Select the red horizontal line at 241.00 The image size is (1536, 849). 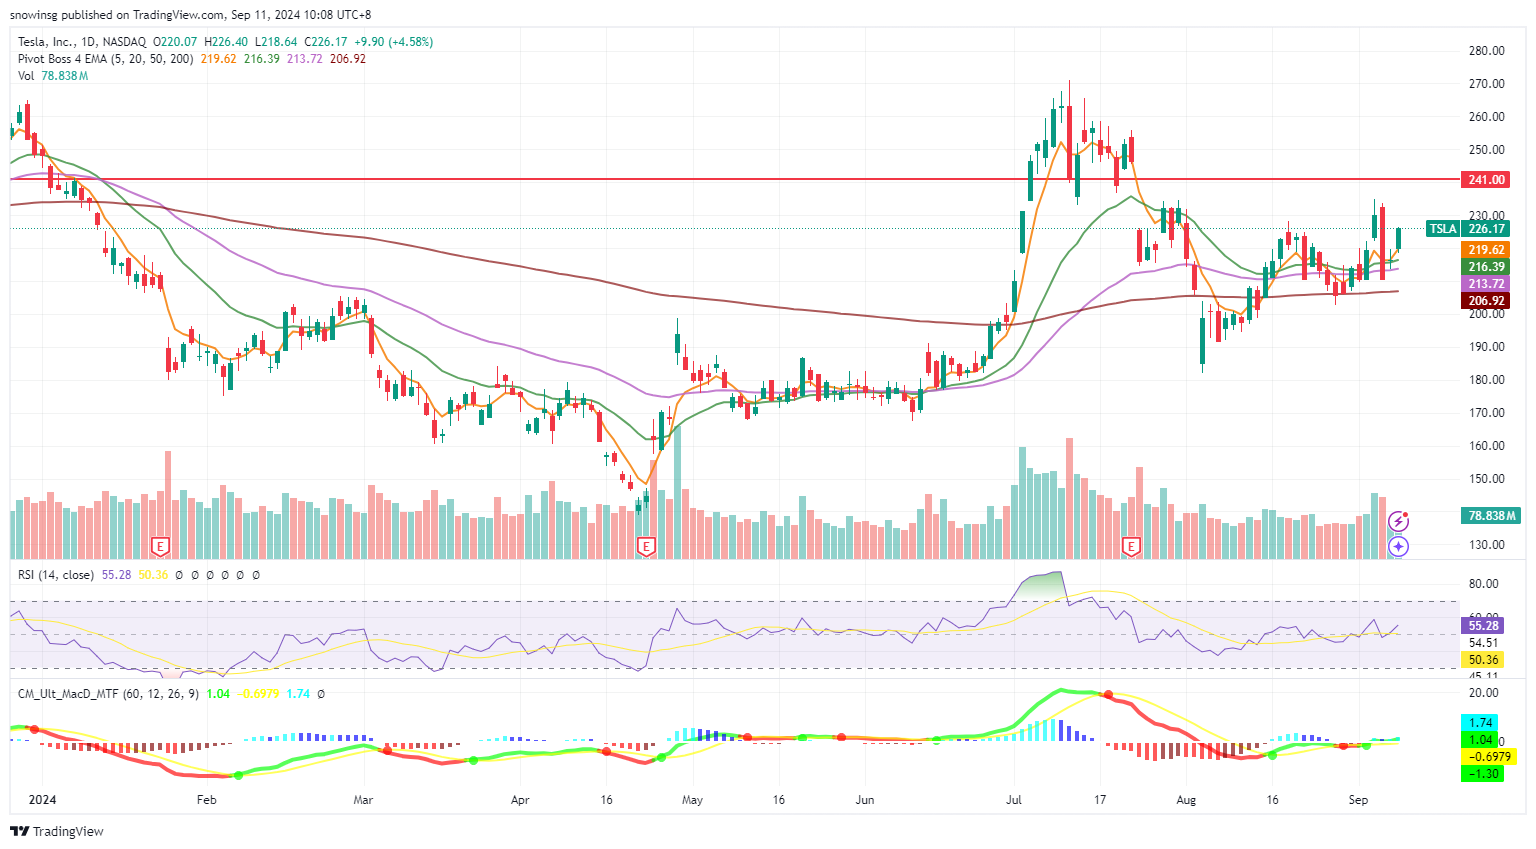(x=735, y=179)
